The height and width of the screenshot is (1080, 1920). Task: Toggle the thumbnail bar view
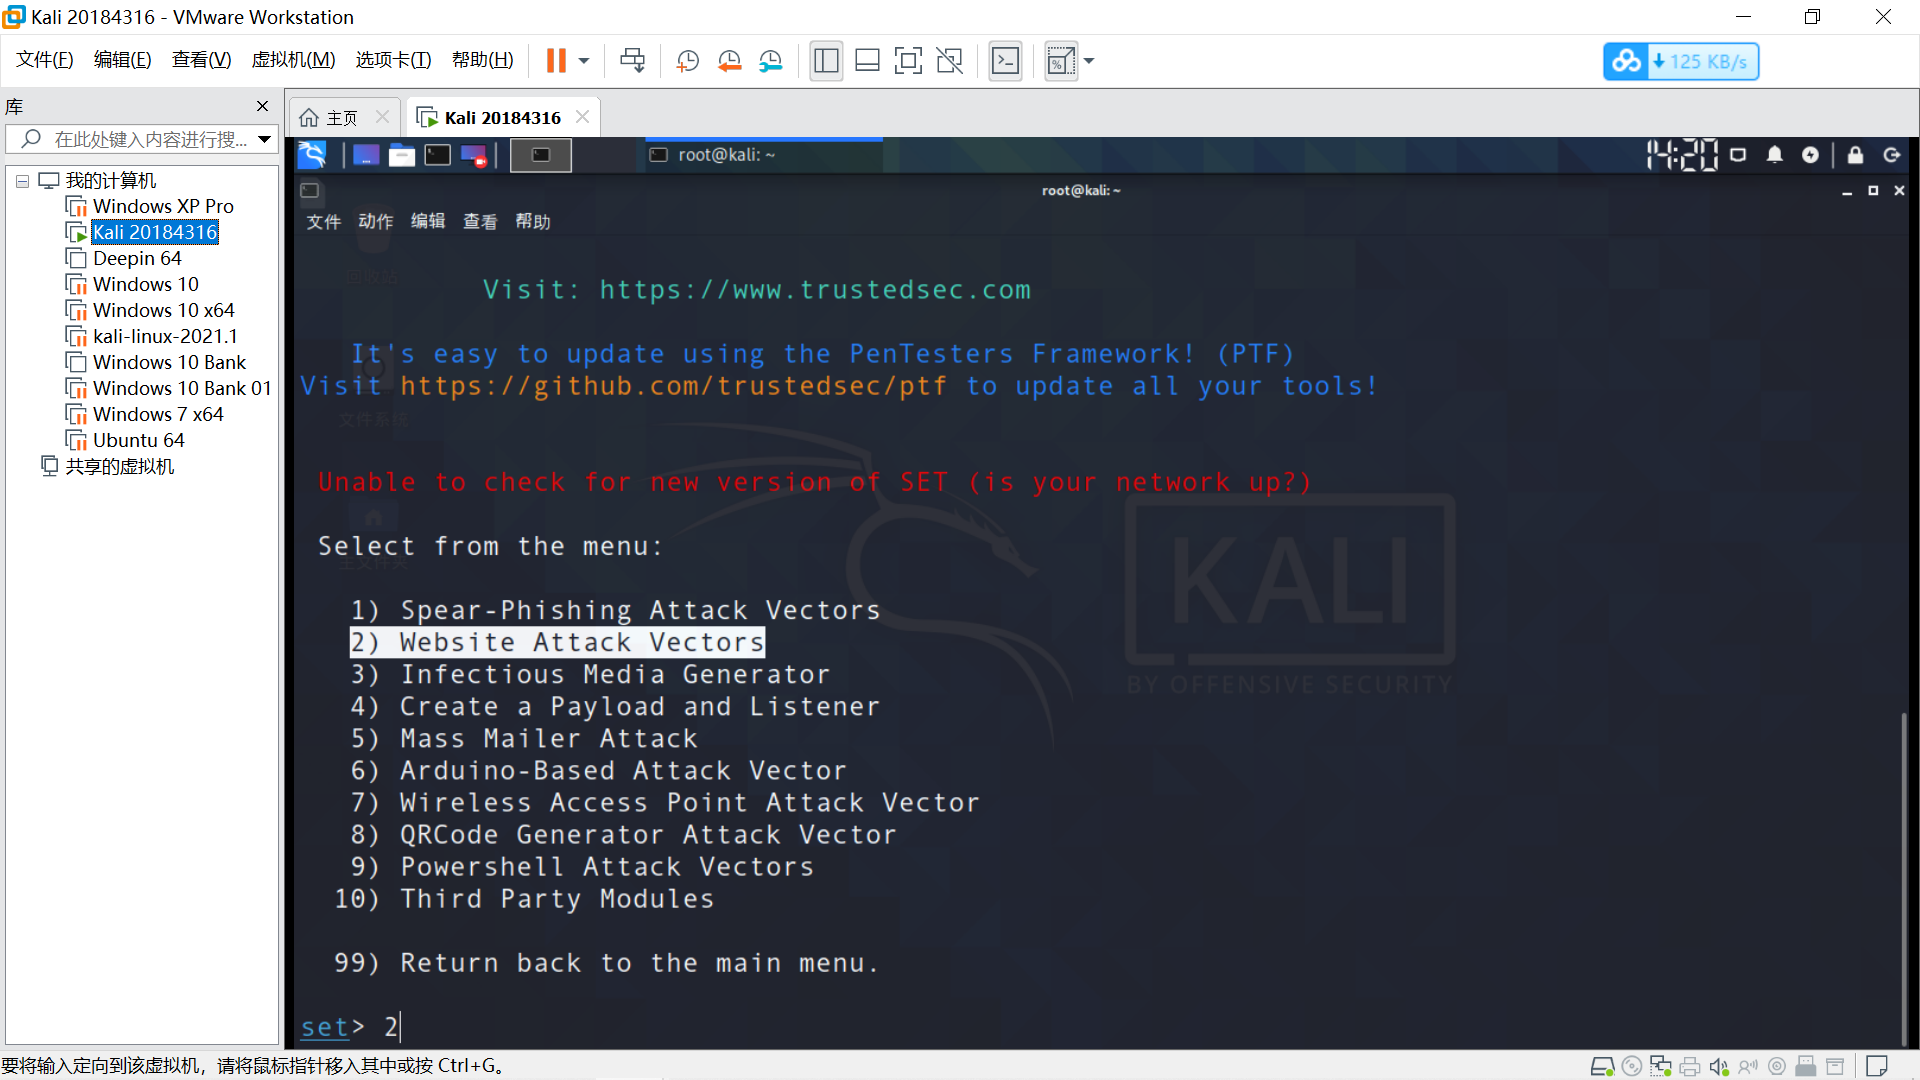click(867, 61)
